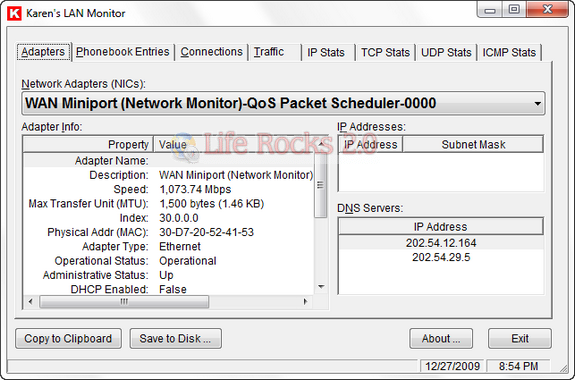Select the Index 30.0.0.0 row

pos(169,218)
